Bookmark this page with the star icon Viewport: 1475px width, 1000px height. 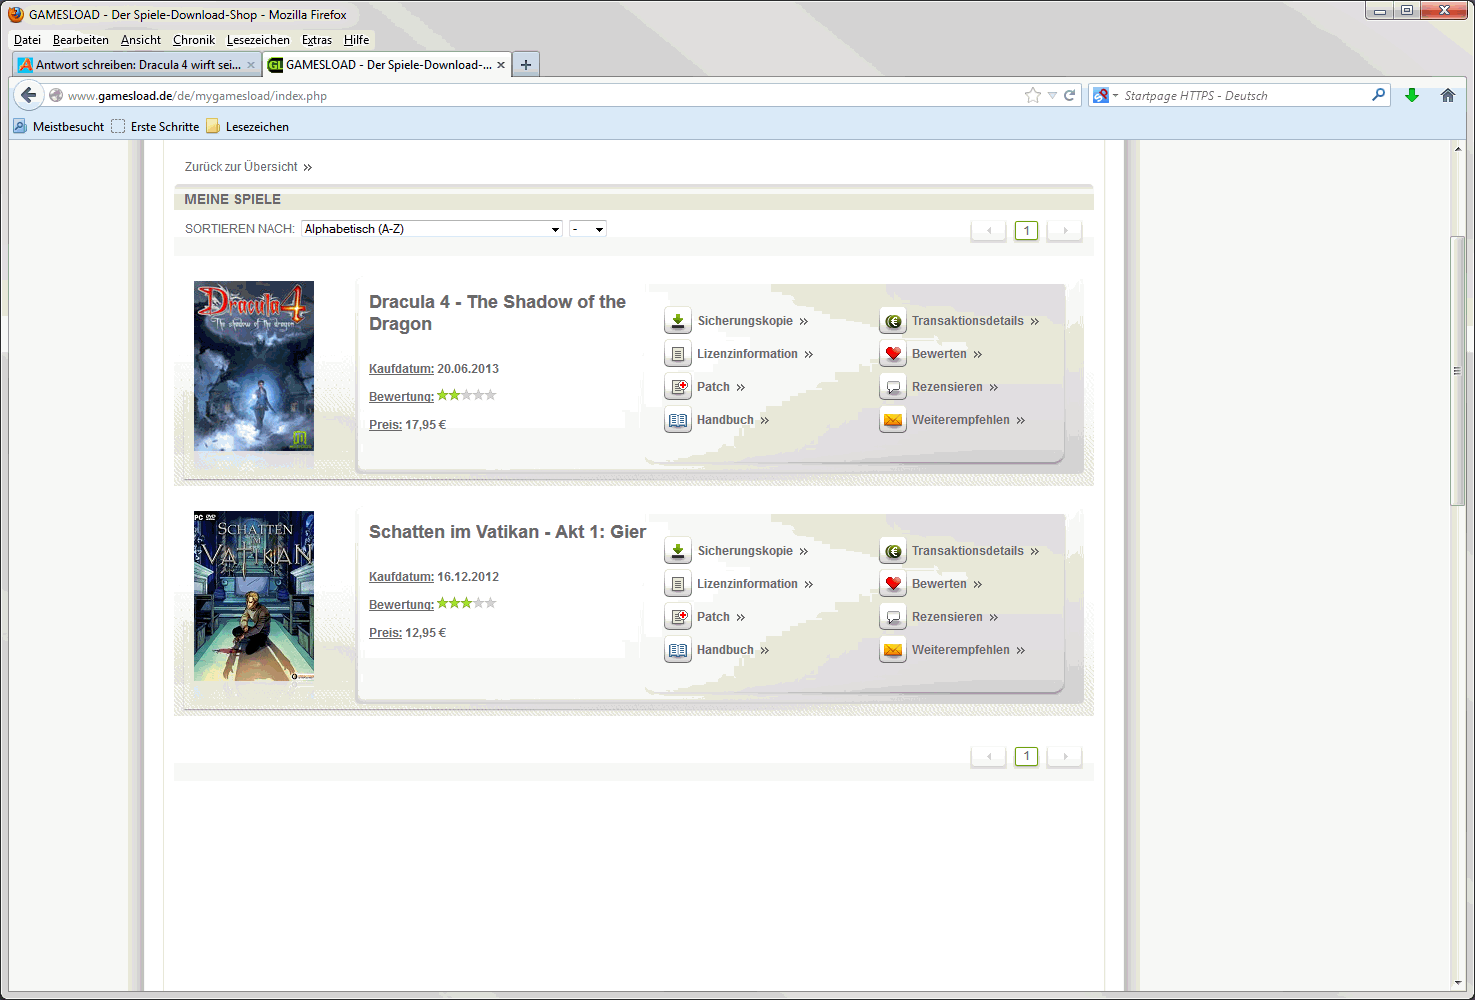coord(1033,95)
